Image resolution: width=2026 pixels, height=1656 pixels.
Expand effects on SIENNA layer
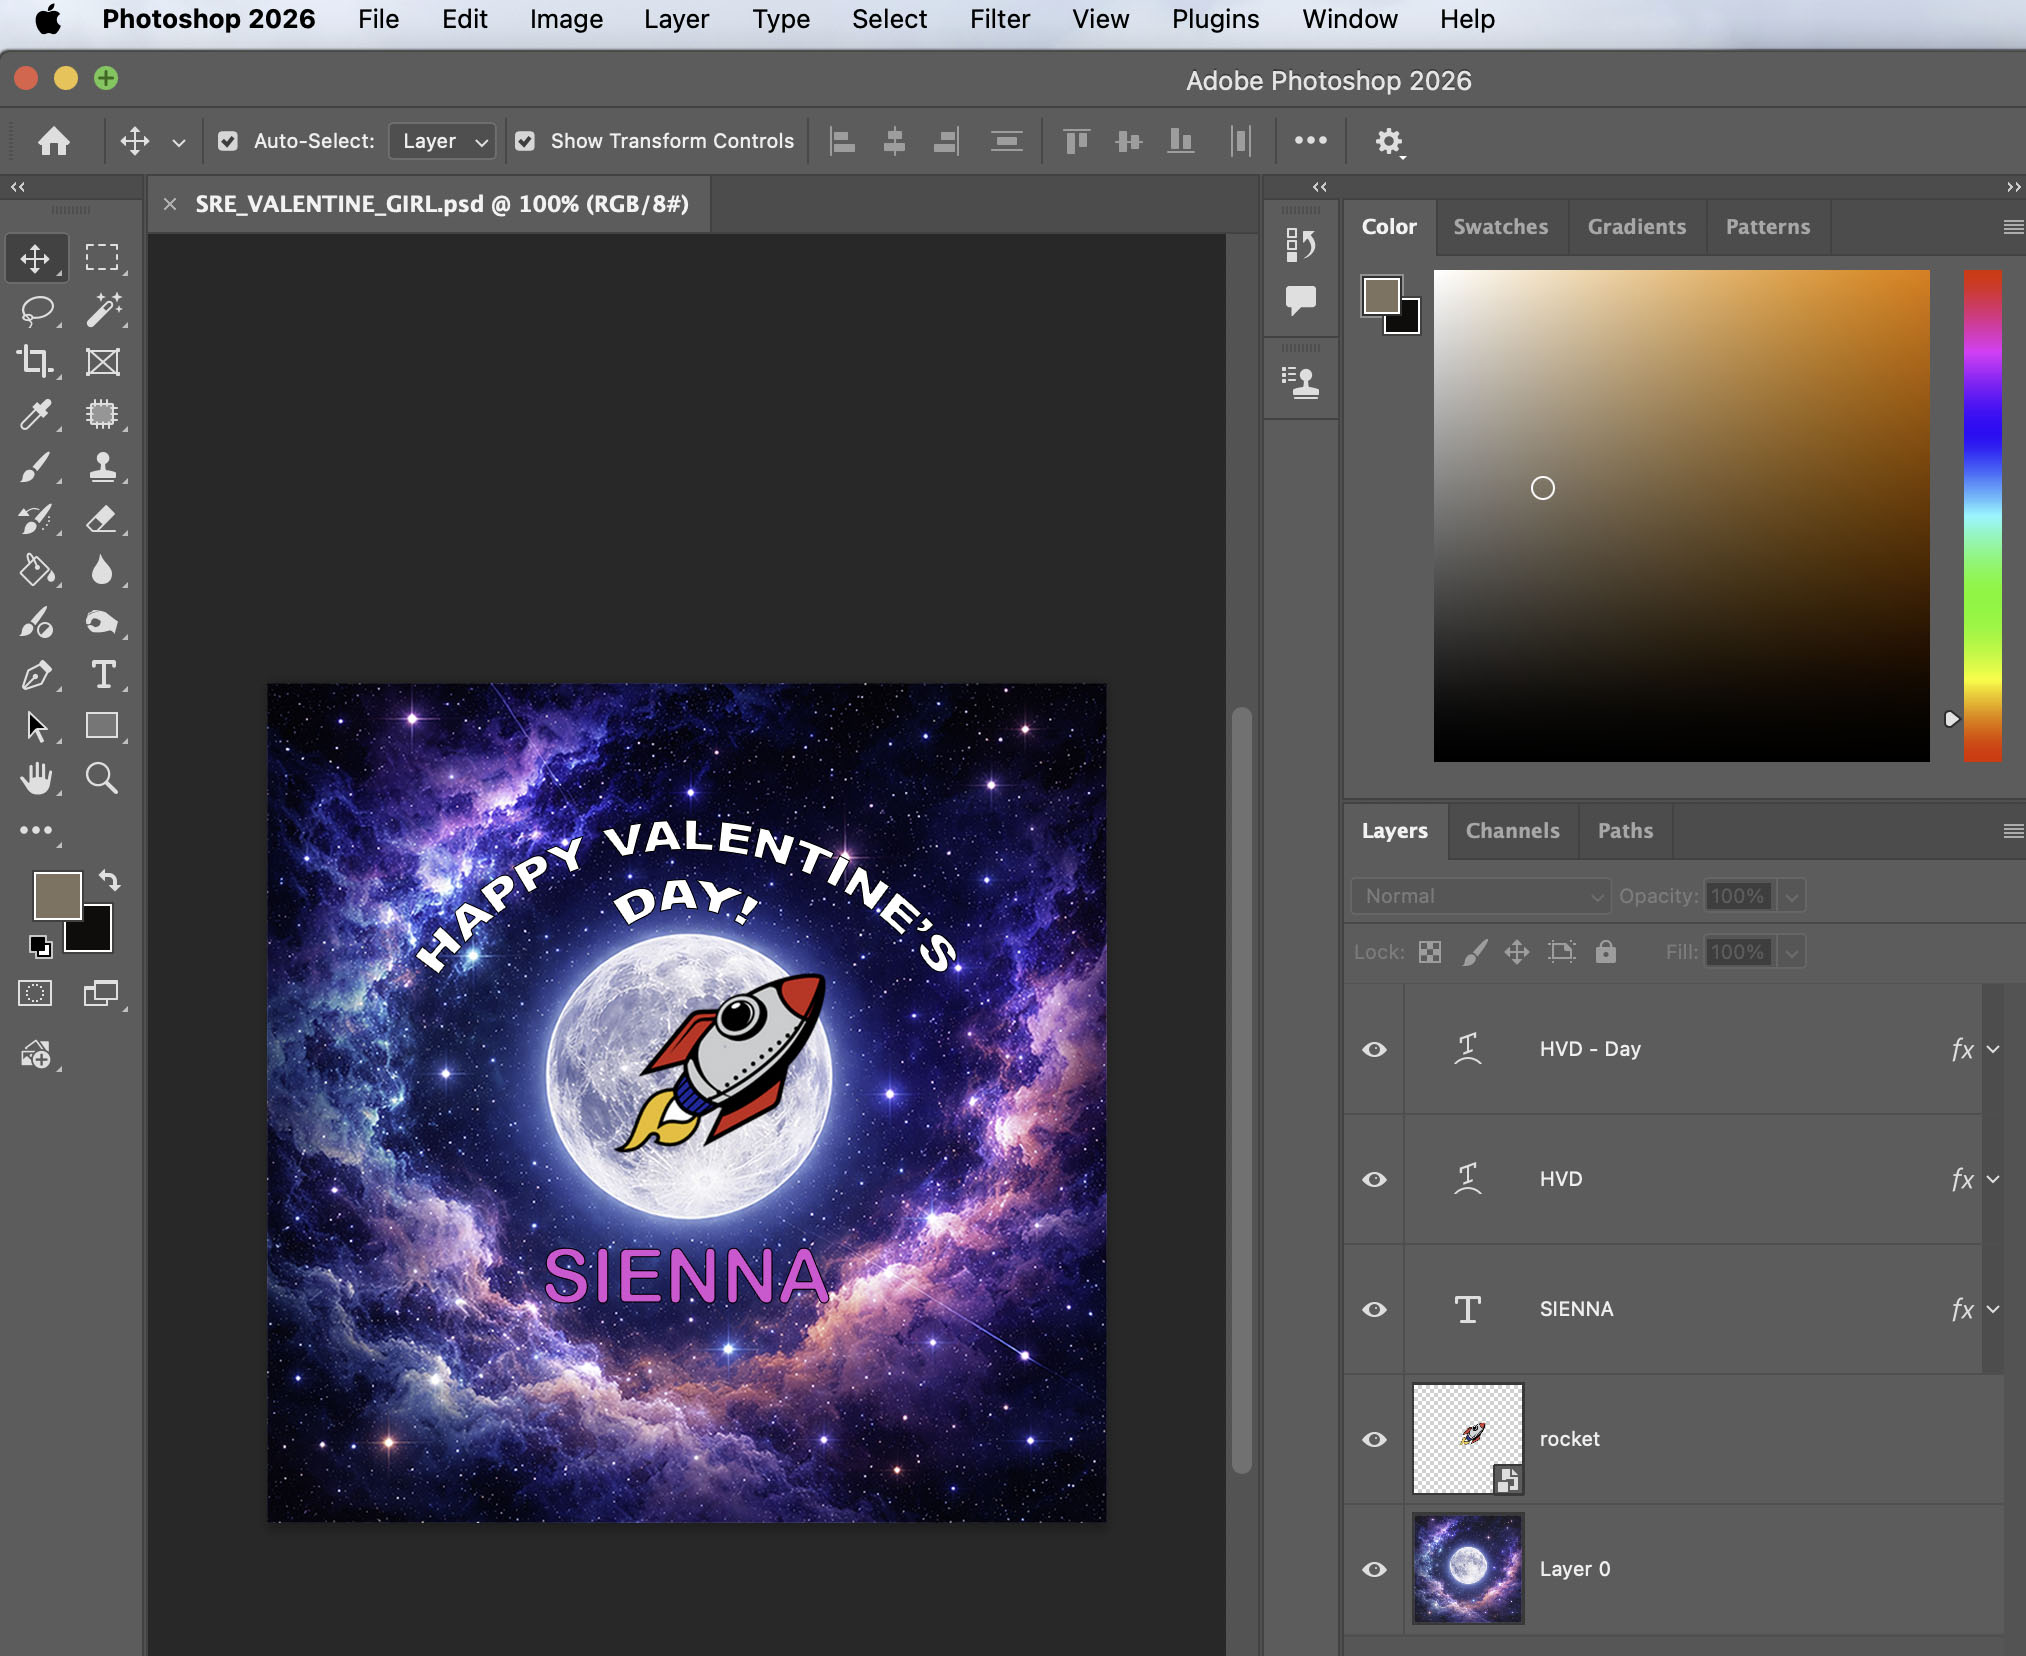[1993, 1309]
